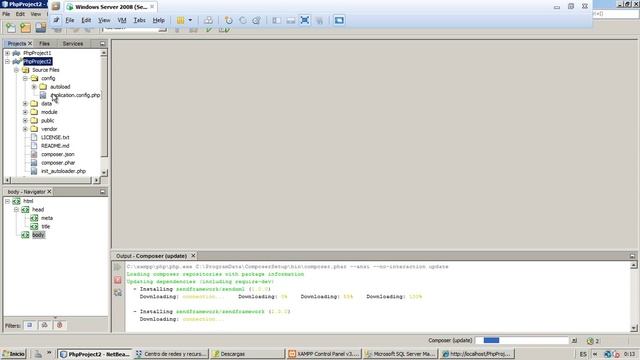
Task: Click NetBeans Save All toolbar icon
Action: (x=40, y=28)
